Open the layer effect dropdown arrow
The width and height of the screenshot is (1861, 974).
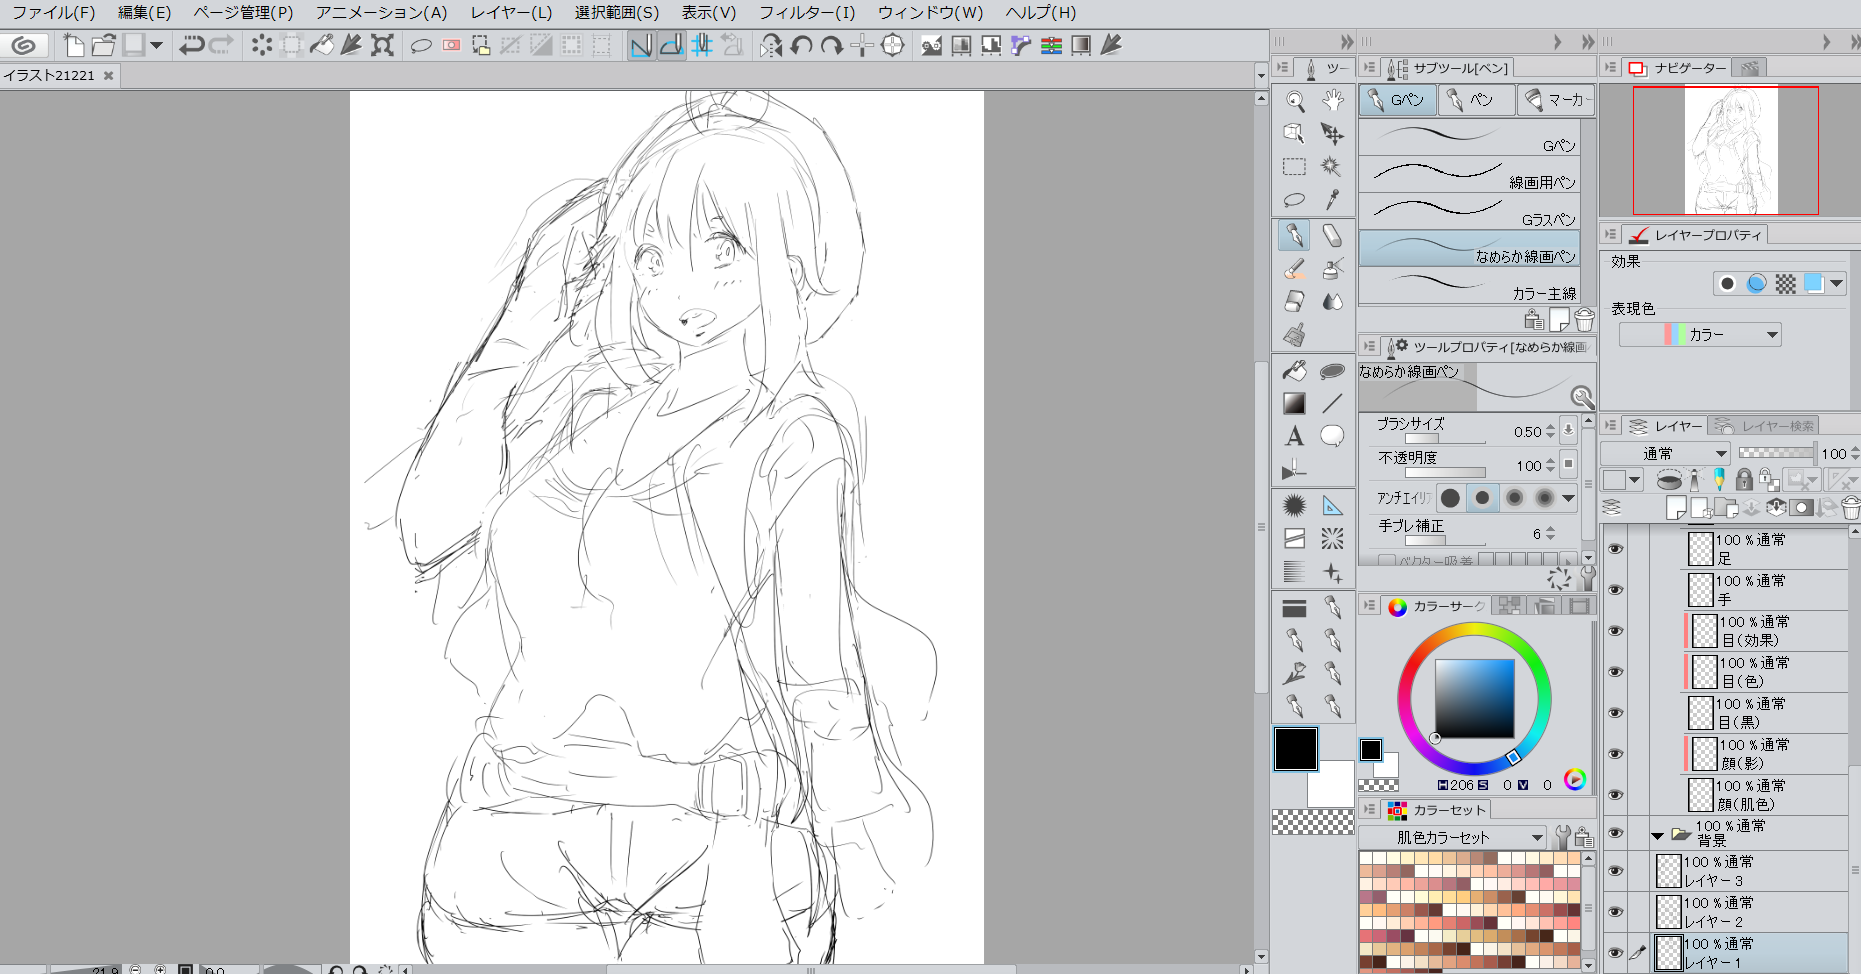(1836, 284)
